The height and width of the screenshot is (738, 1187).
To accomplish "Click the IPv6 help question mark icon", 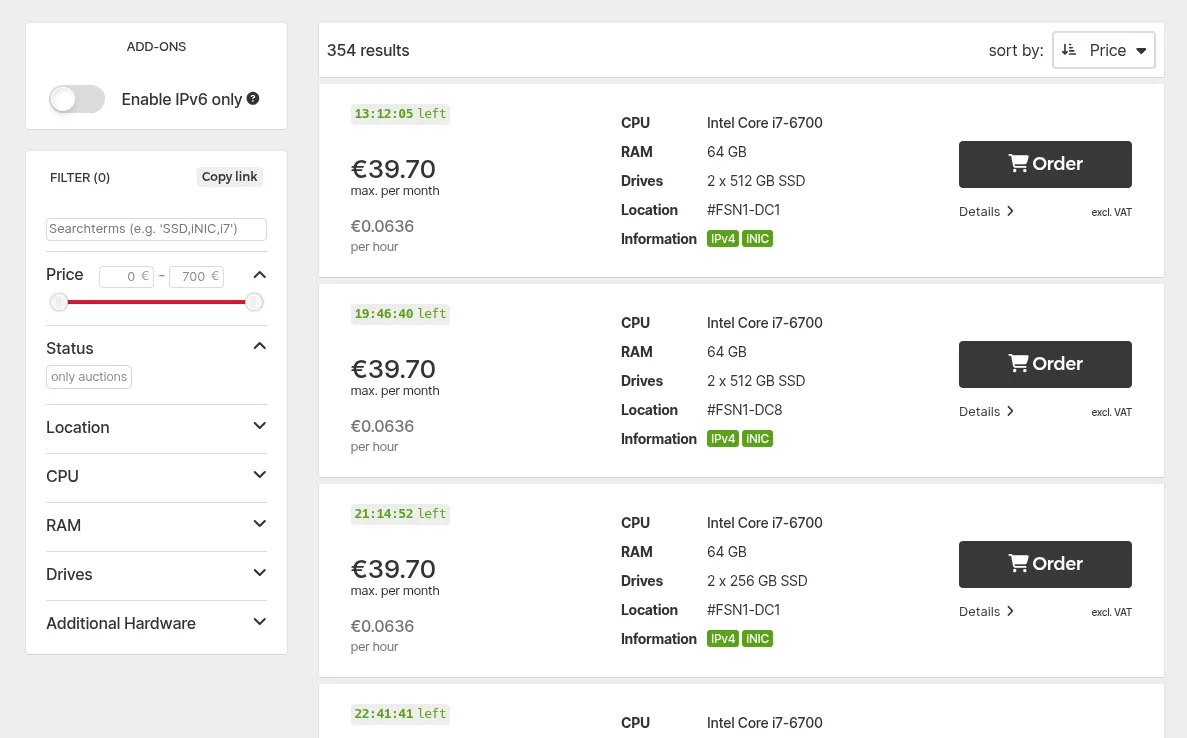I will point(253,99).
